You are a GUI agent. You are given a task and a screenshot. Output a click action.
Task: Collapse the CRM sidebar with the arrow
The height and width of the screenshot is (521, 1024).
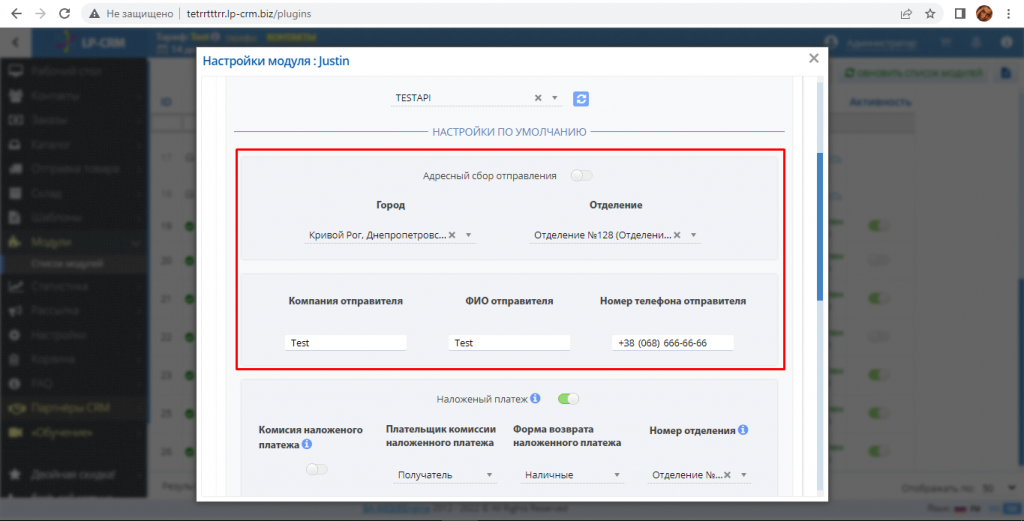coord(15,42)
